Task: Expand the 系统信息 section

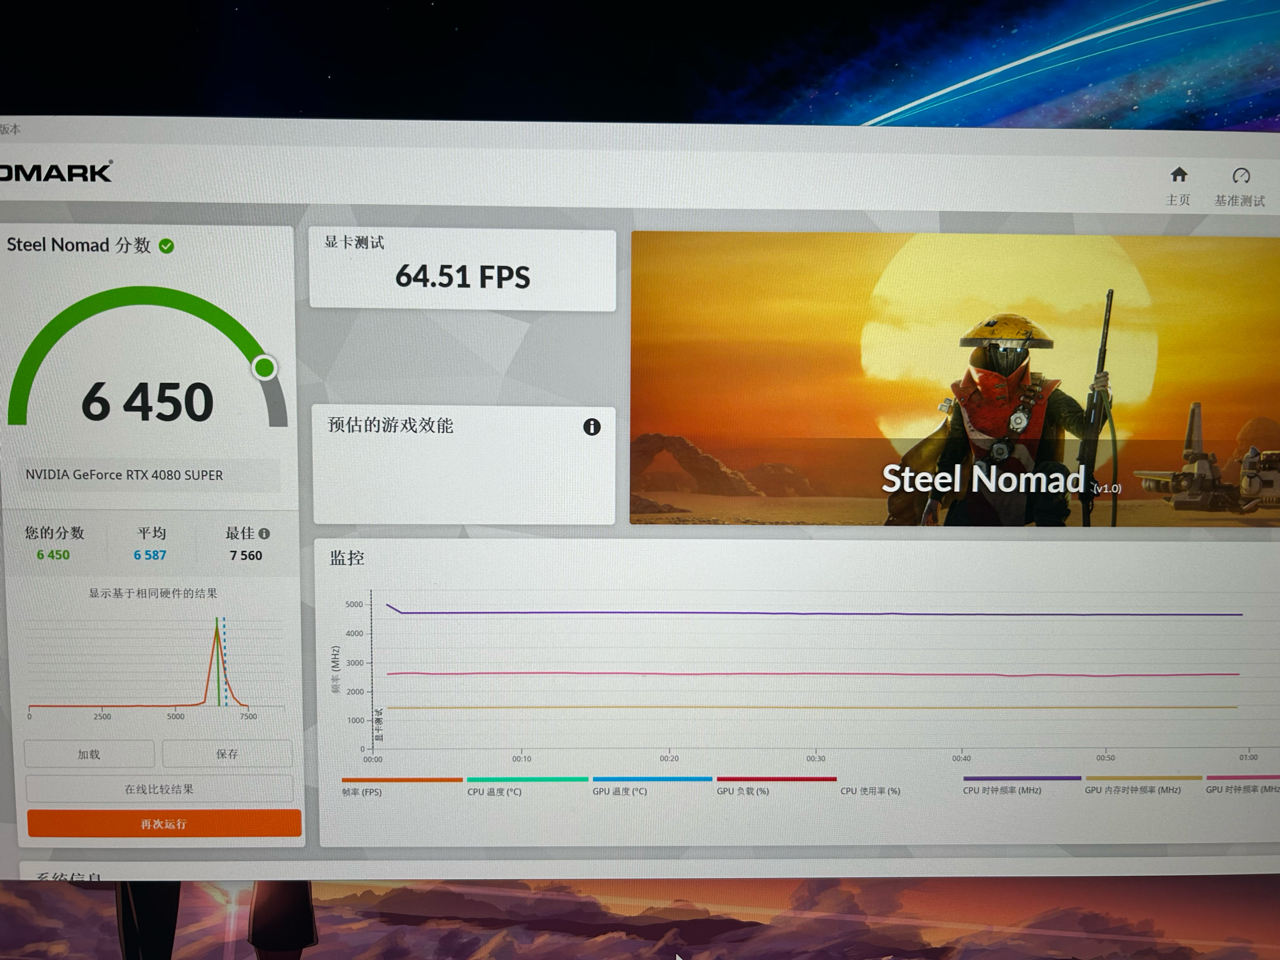Action: click(67, 877)
